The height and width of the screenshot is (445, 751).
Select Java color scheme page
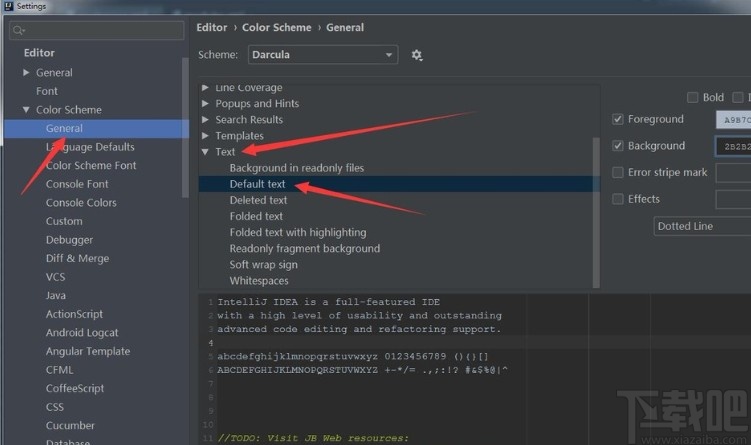[56, 296]
